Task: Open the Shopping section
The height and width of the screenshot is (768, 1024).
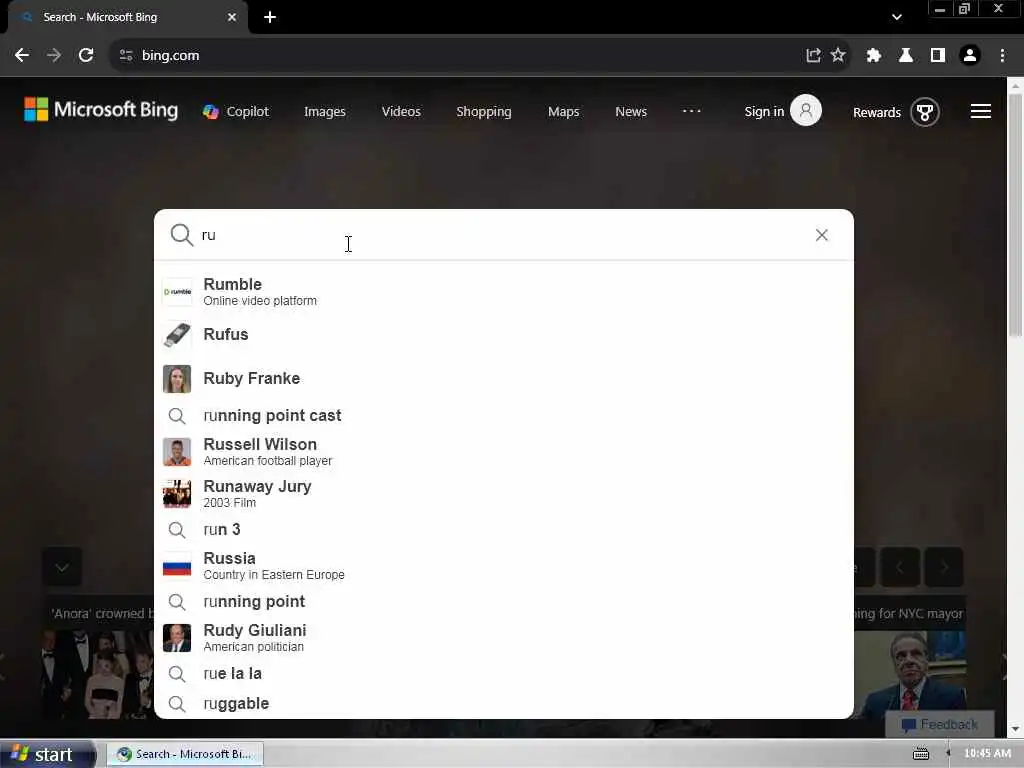Action: click(x=484, y=112)
